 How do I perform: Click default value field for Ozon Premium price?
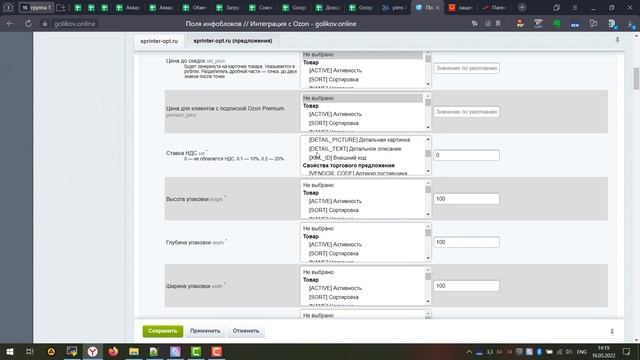click(x=466, y=112)
